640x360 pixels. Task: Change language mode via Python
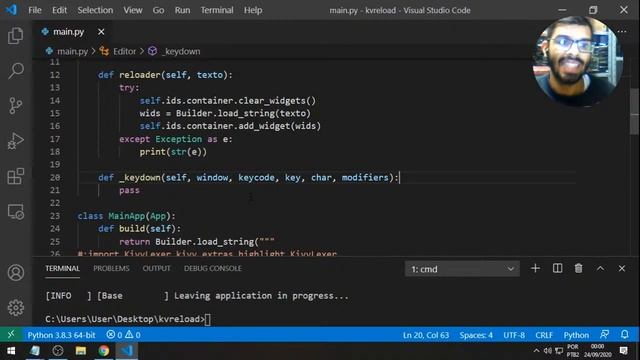[x=576, y=335]
